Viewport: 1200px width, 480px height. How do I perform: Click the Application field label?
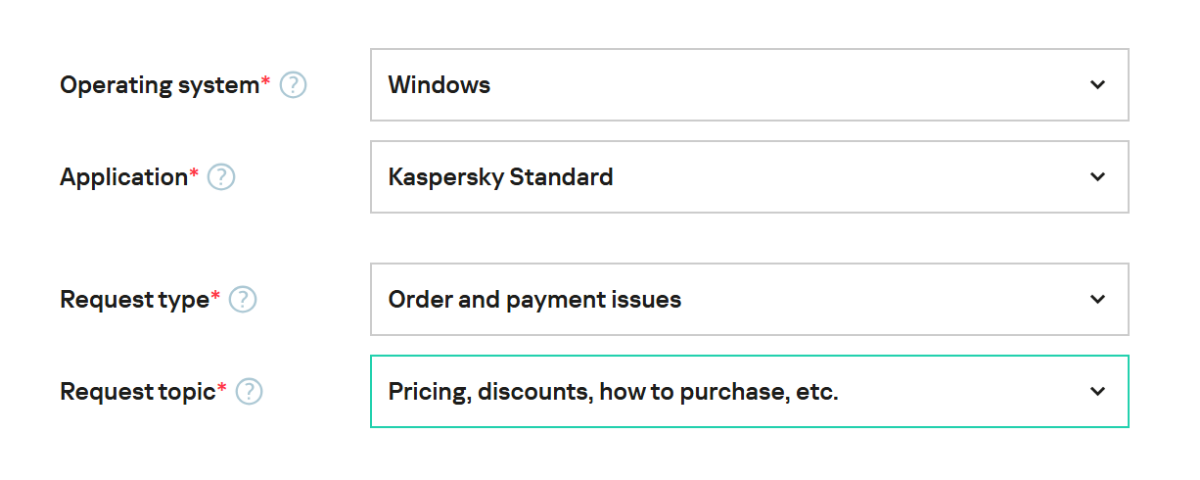(123, 177)
